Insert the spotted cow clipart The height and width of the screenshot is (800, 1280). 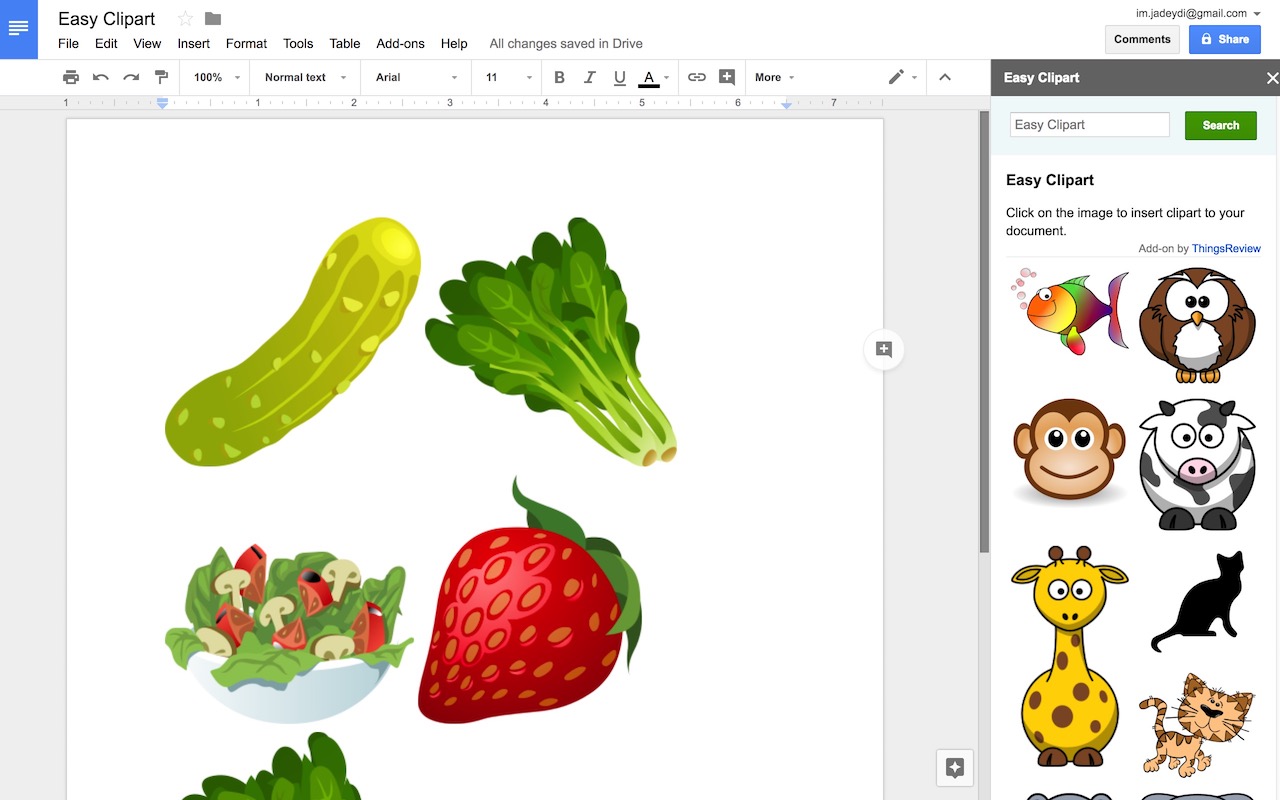tap(1197, 464)
